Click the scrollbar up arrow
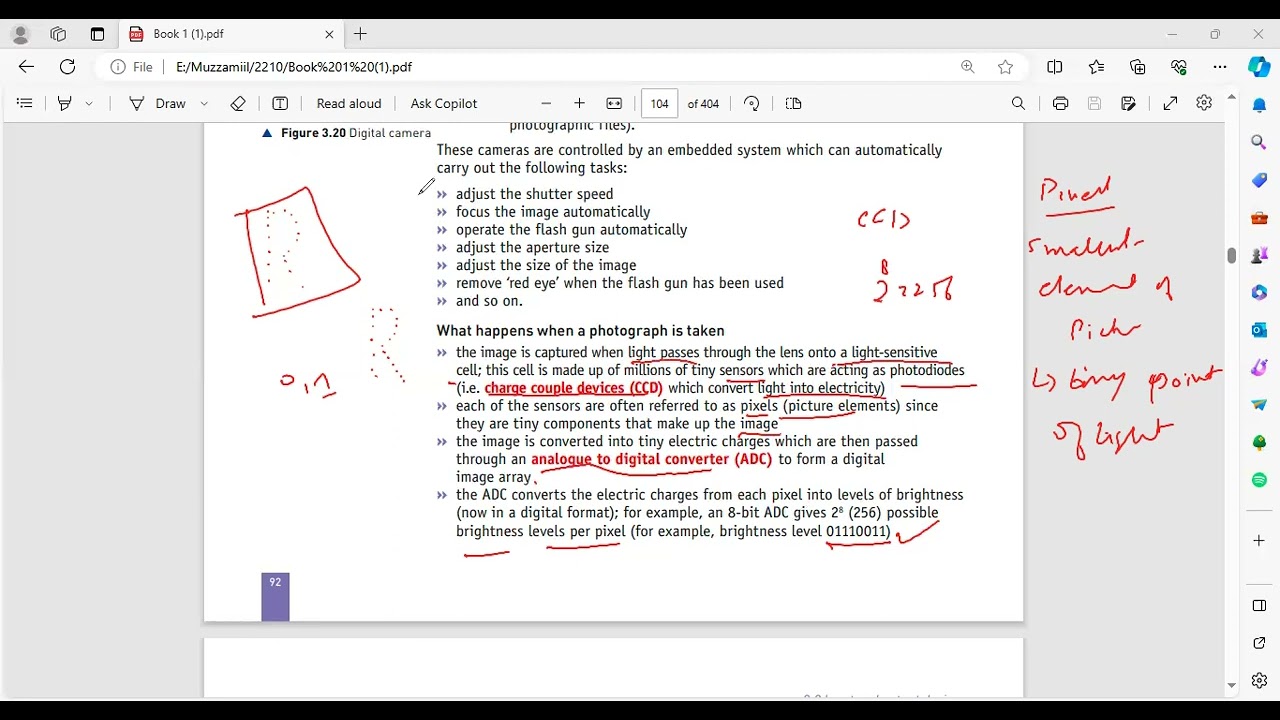The width and height of the screenshot is (1280, 720). pyautogui.click(x=1231, y=98)
